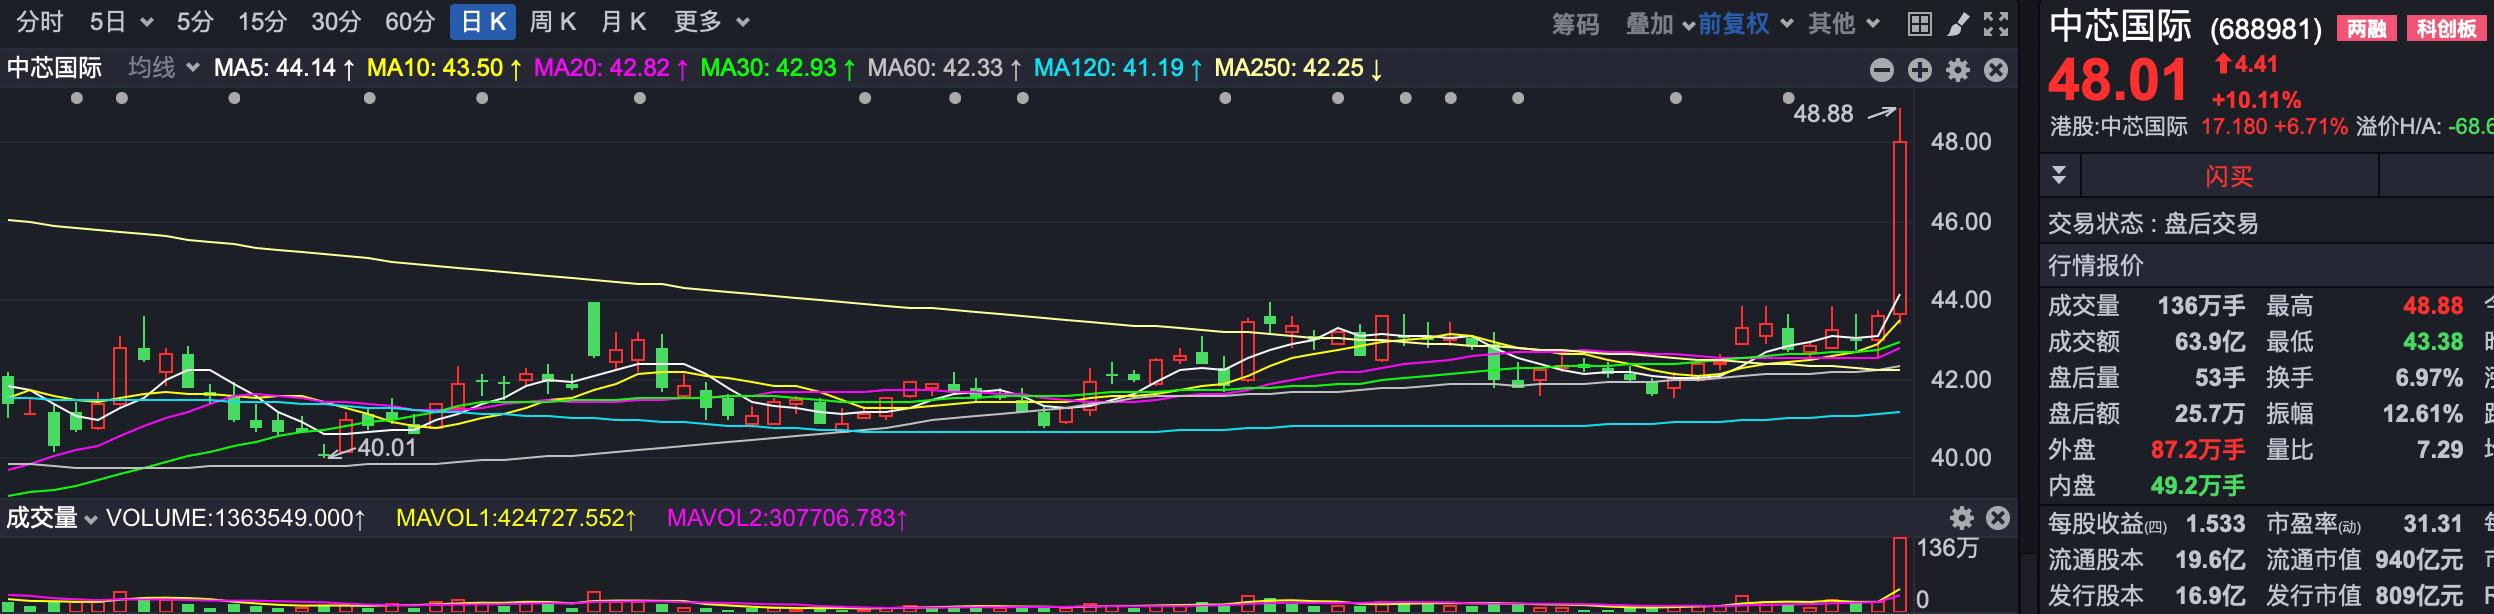Screen dimensions: 2494x614
Task: Click the 行情报价 section header
Action: [2096, 265]
